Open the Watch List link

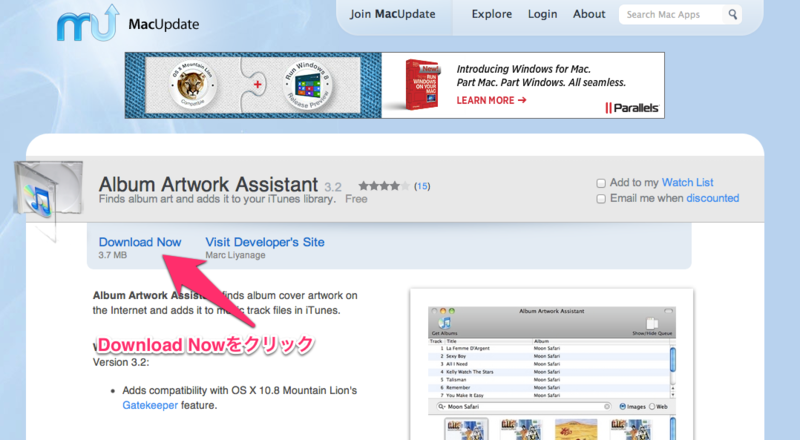click(687, 183)
